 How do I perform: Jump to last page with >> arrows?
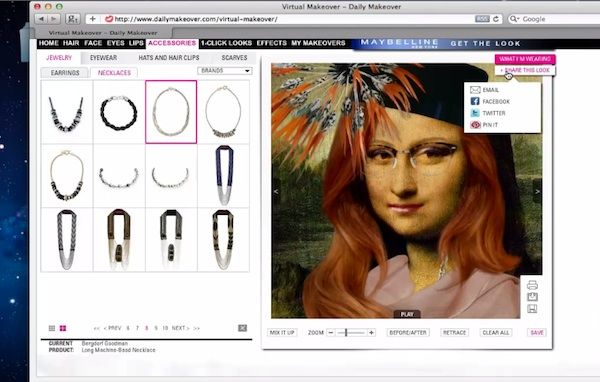point(197,328)
